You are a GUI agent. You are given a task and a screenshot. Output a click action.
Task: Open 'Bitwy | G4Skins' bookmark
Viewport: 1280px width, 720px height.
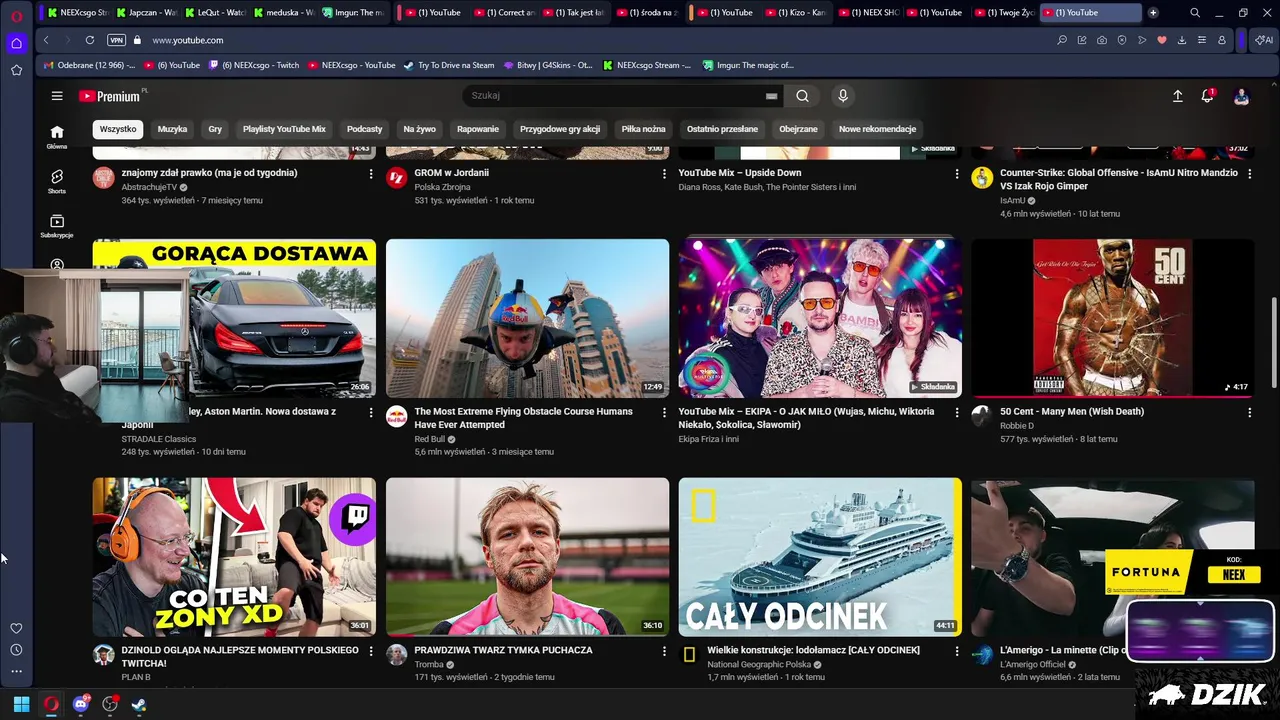tap(548, 65)
